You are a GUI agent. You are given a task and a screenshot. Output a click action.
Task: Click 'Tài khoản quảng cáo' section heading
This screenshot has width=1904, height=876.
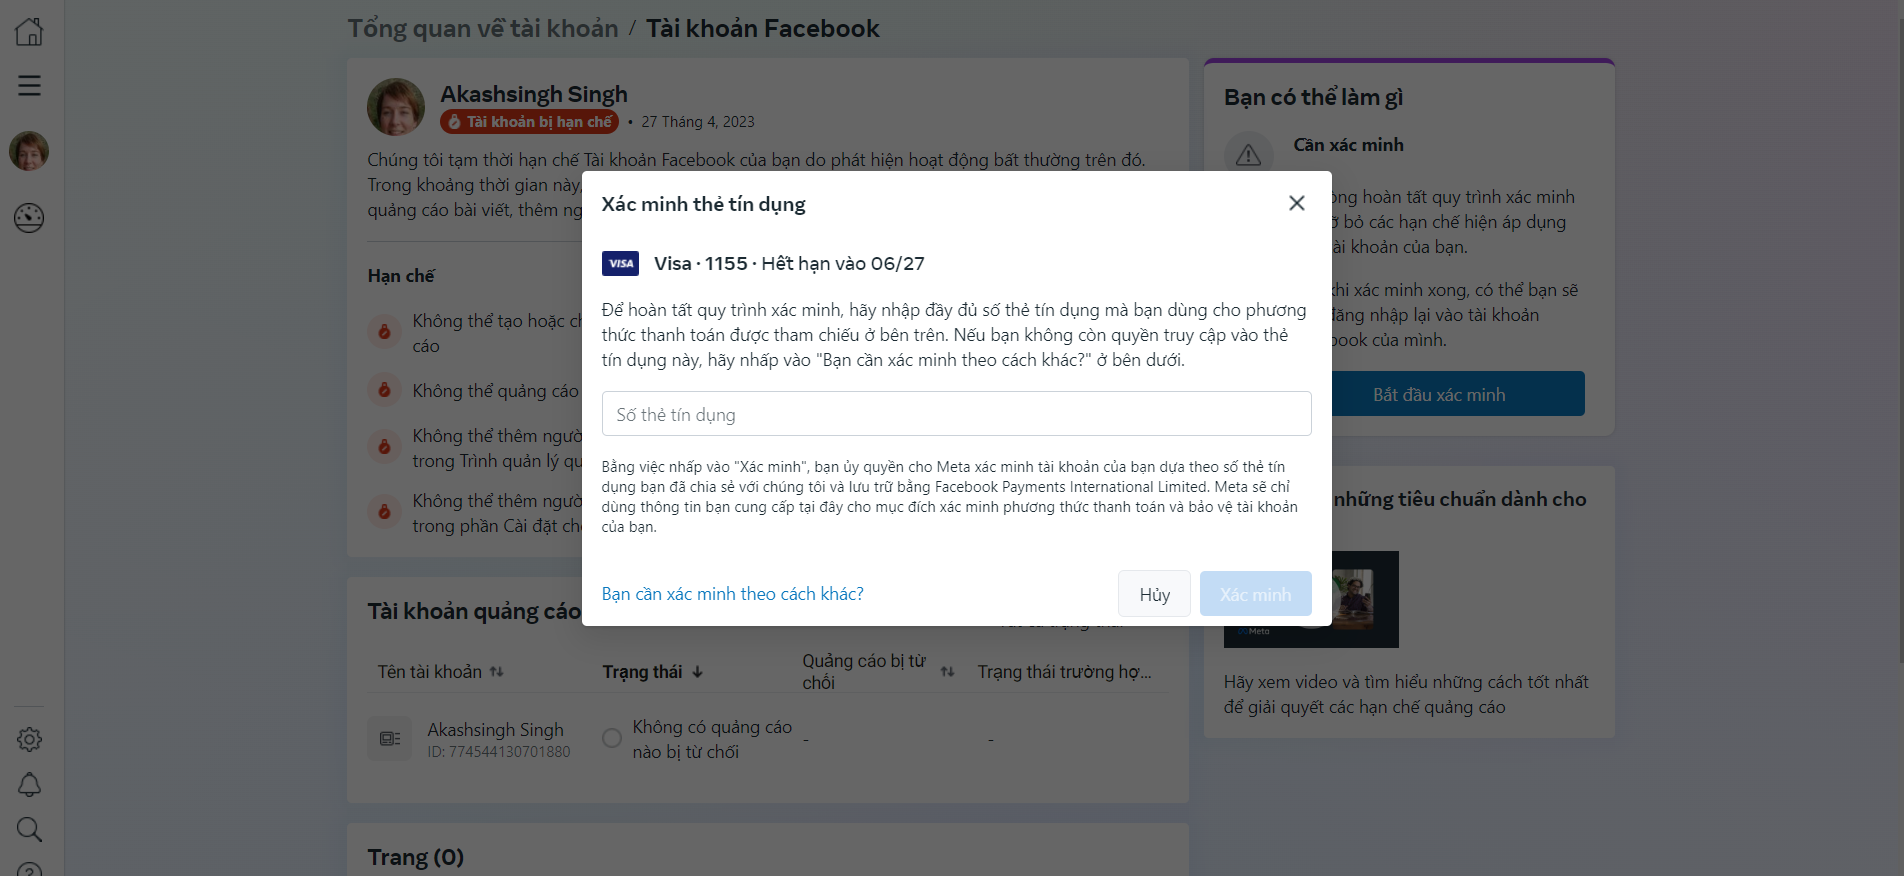473,611
